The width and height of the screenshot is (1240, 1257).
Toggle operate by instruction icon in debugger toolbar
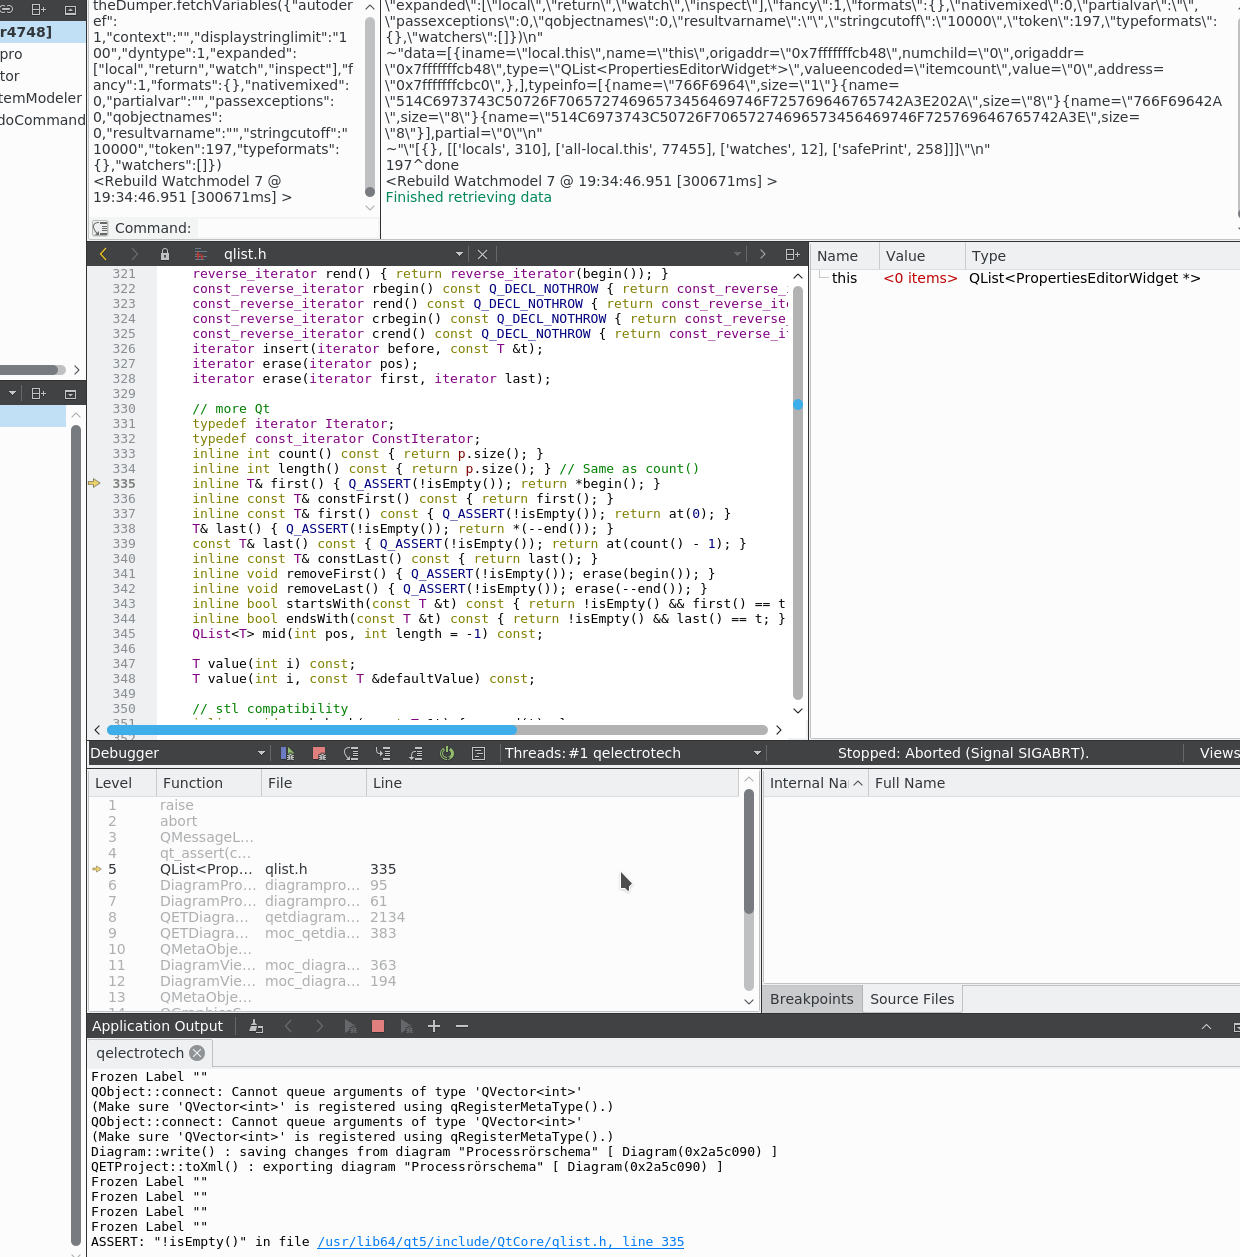point(479,753)
